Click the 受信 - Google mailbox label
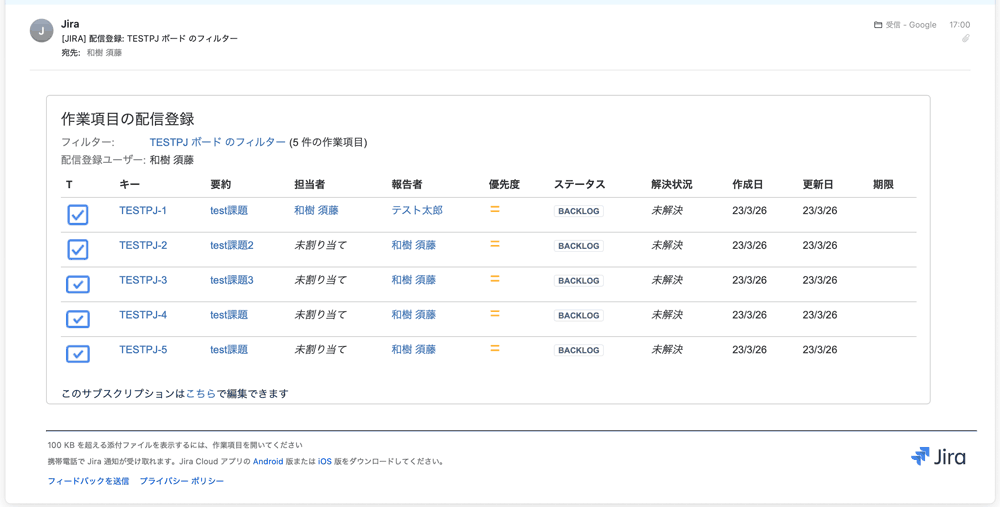1000x507 pixels. [911, 25]
